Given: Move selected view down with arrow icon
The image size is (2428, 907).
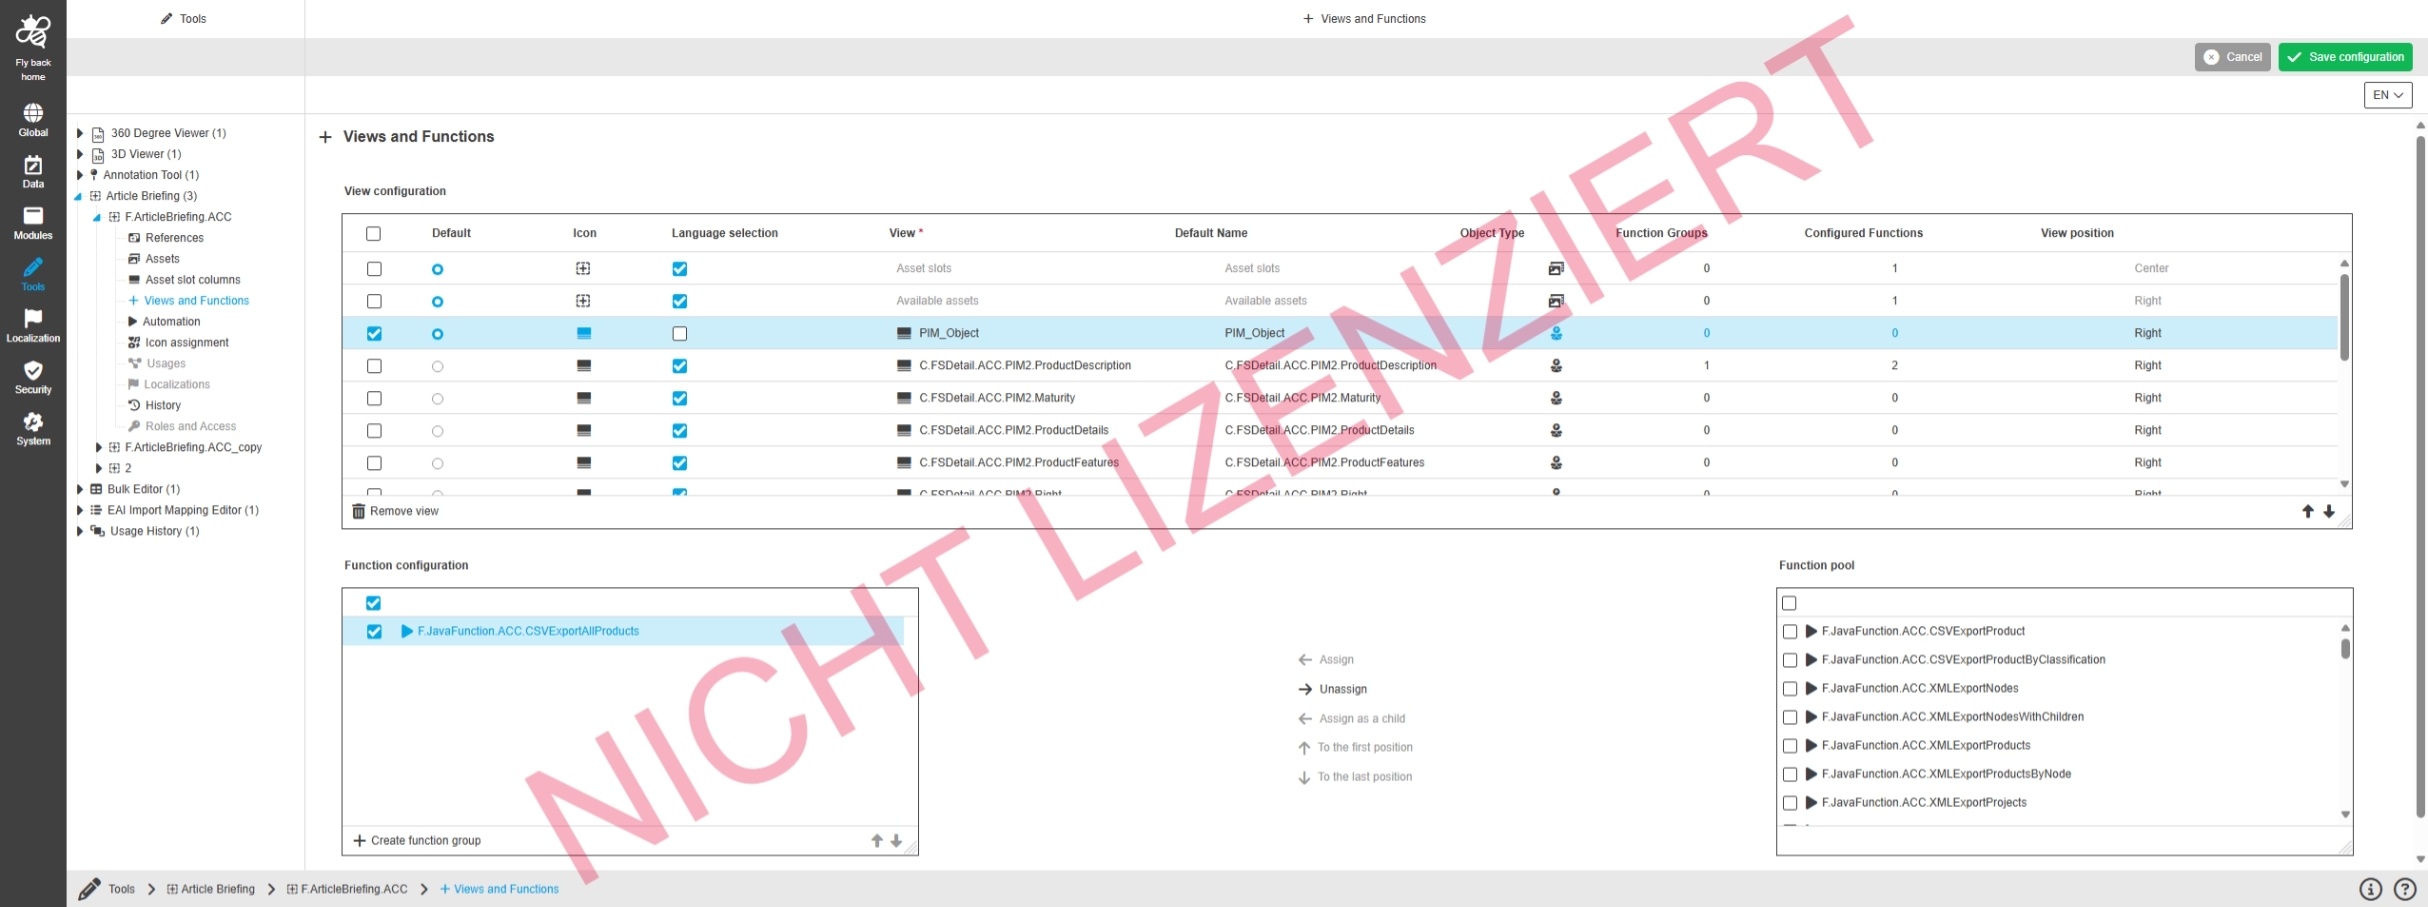Looking at the screenshot, I should pyautogui.click(x=2329, y=512).
